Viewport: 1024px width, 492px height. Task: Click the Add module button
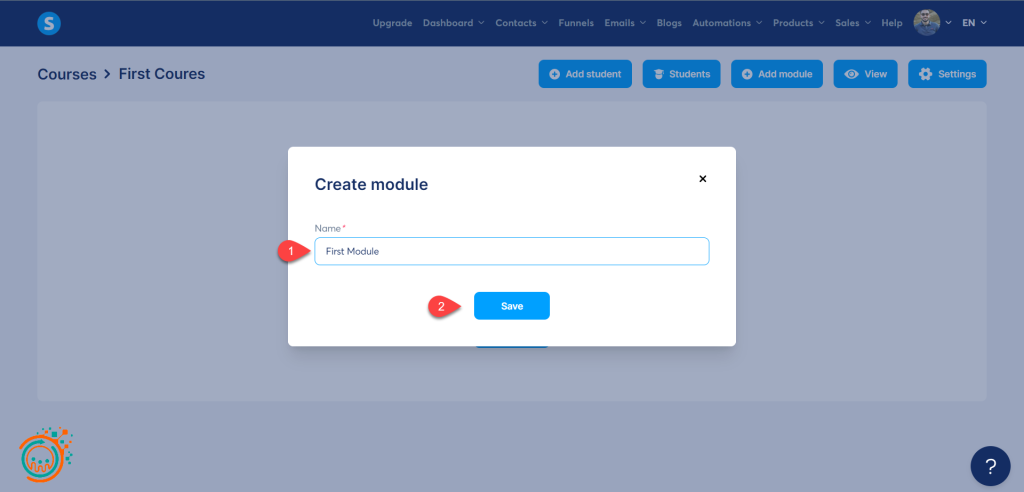(x=777, y=74)
